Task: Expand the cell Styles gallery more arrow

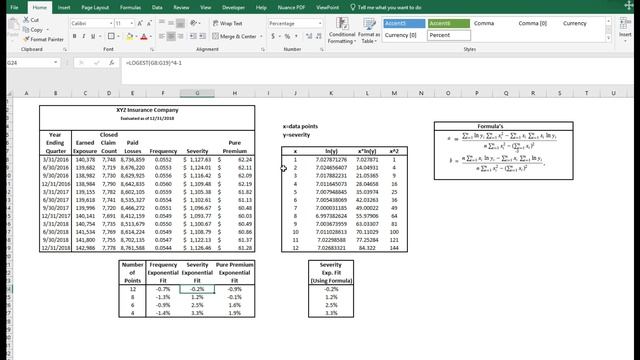Action: [609, 38]
